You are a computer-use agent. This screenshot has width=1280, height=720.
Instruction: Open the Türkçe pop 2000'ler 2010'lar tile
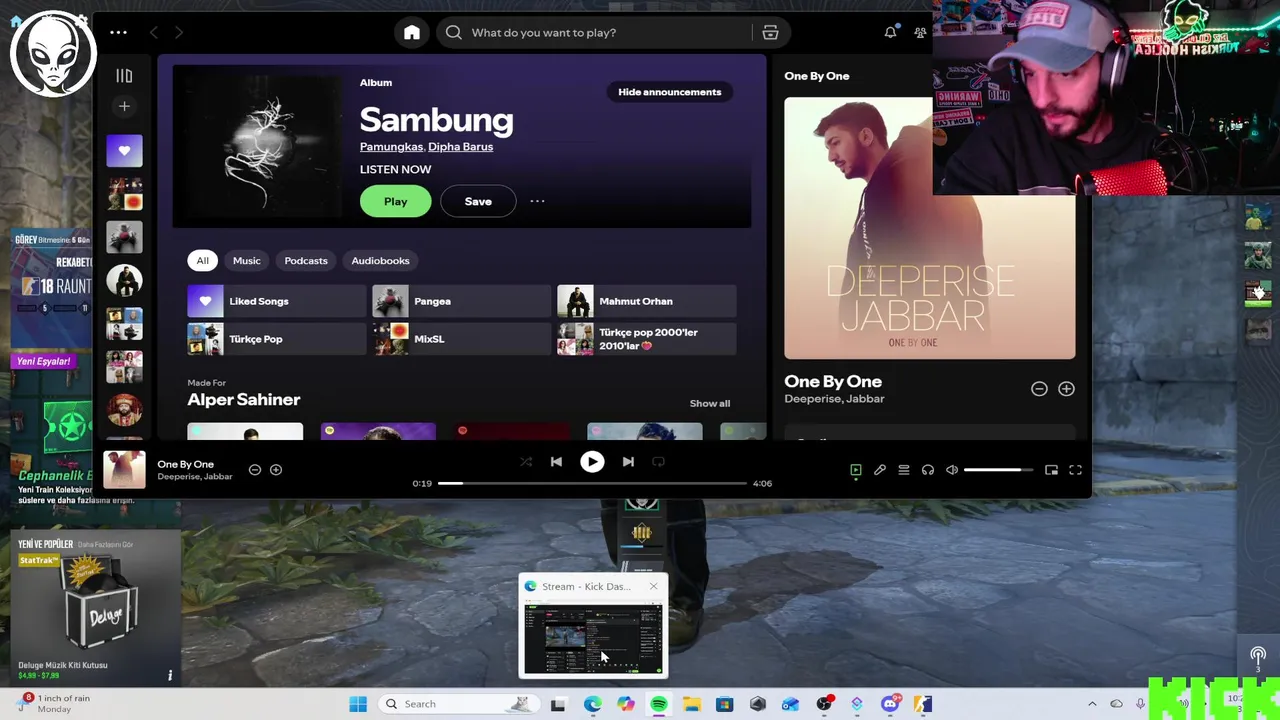646,339
